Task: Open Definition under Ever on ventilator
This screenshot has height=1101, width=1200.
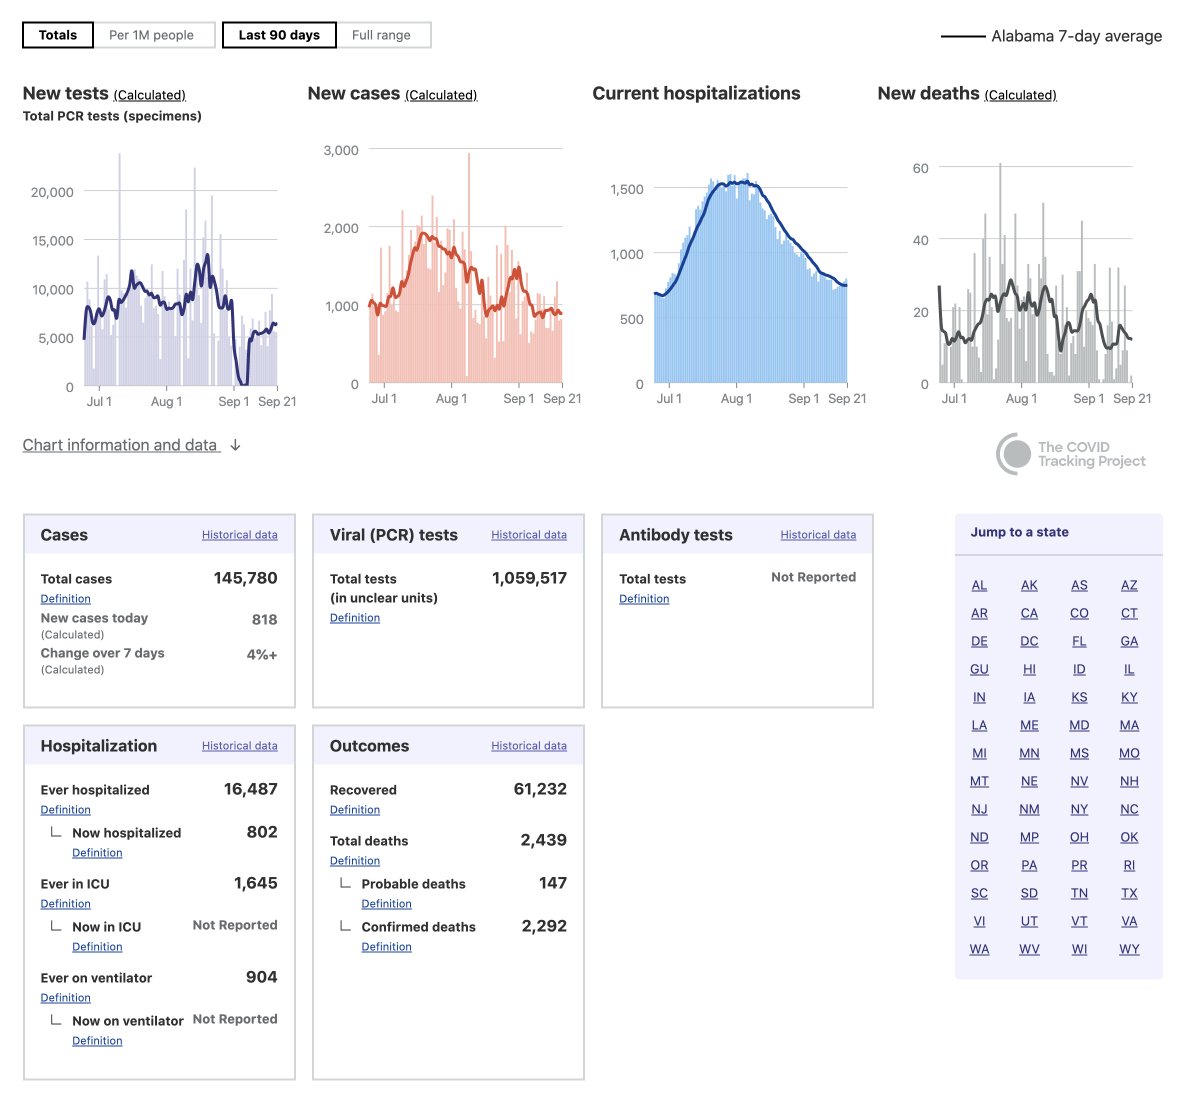Action: click(x=66, y=998)
